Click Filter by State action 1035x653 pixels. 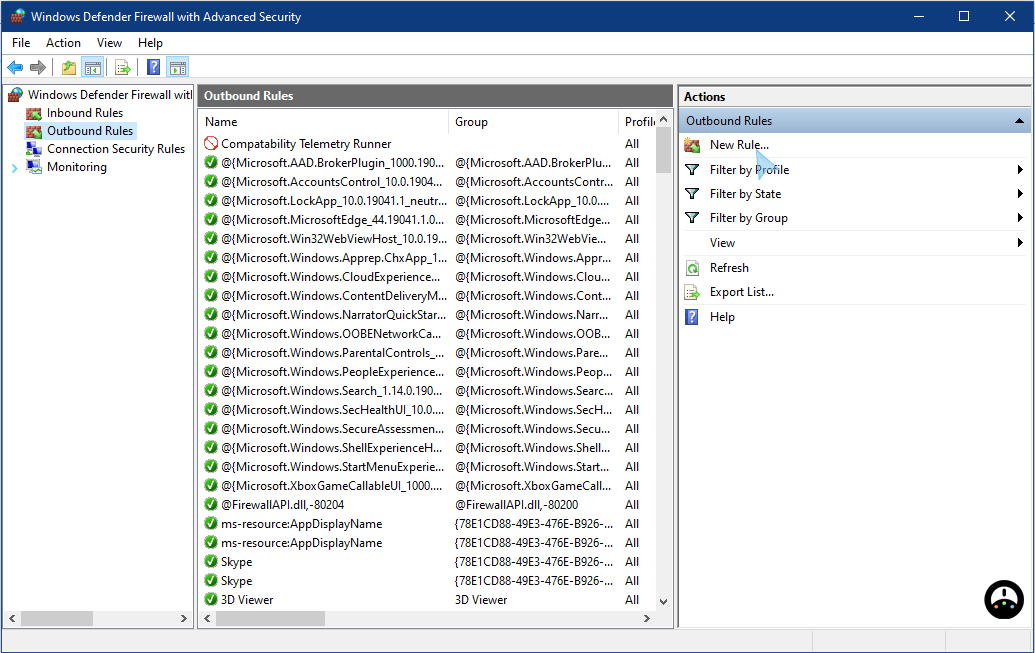pyautogui.click(x=745, y=193)
